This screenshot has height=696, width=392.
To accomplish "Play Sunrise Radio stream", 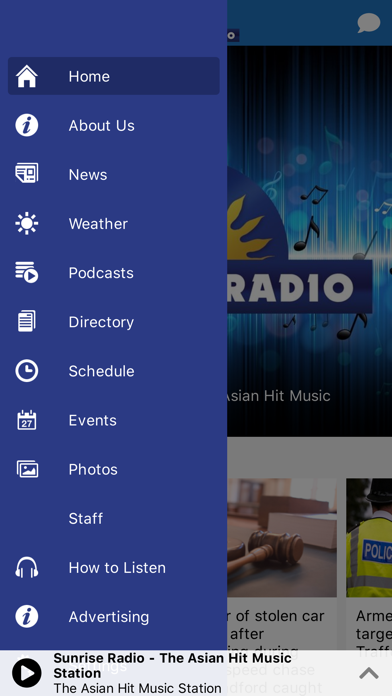I will [27, 673].
